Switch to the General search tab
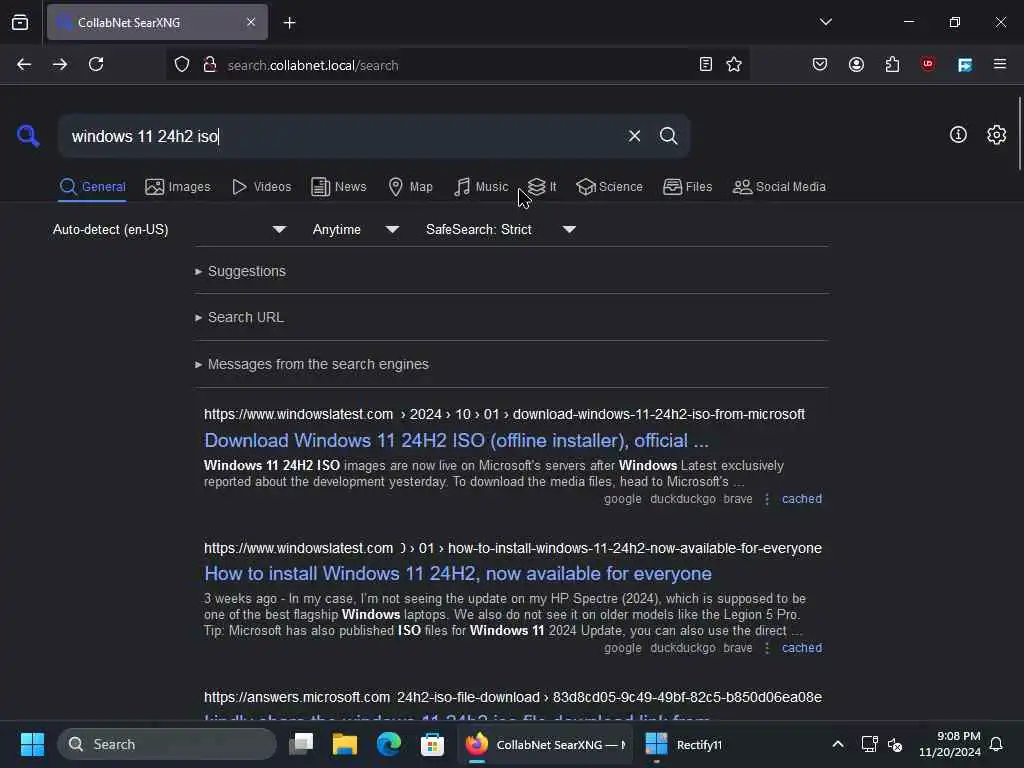Image resolution: width=1024 pixels, height=768 pixels. point(92,187)
